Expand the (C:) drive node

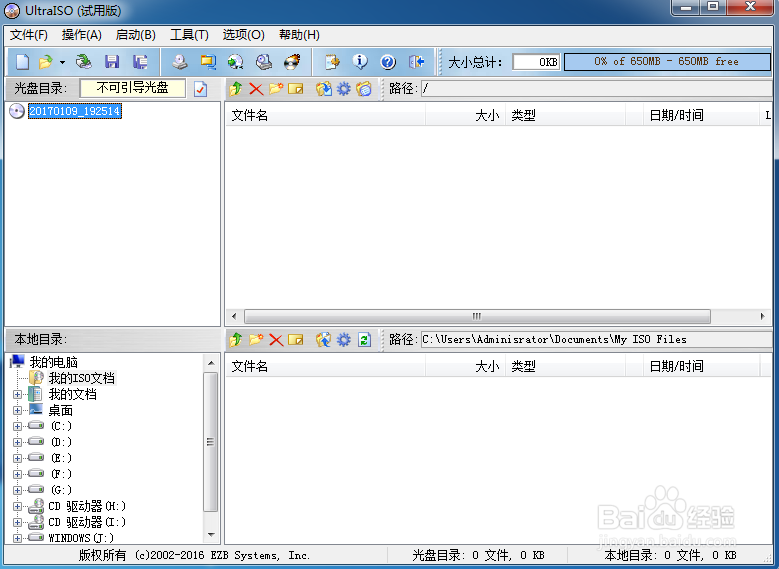click(x=17, y=426)
